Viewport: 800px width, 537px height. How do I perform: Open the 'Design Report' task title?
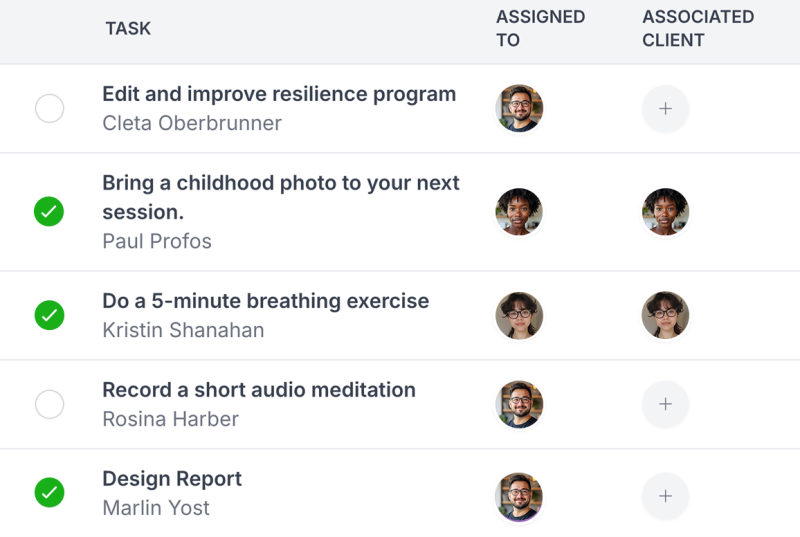[172, 479]
